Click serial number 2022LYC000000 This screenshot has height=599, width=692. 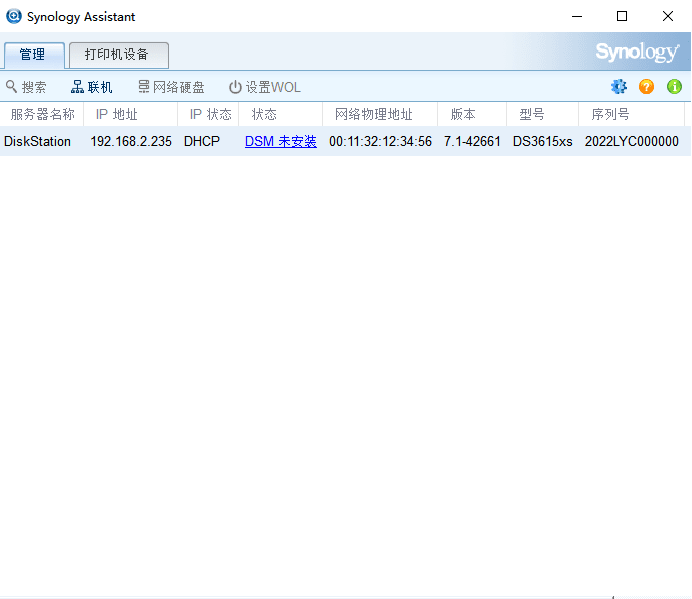632,141
